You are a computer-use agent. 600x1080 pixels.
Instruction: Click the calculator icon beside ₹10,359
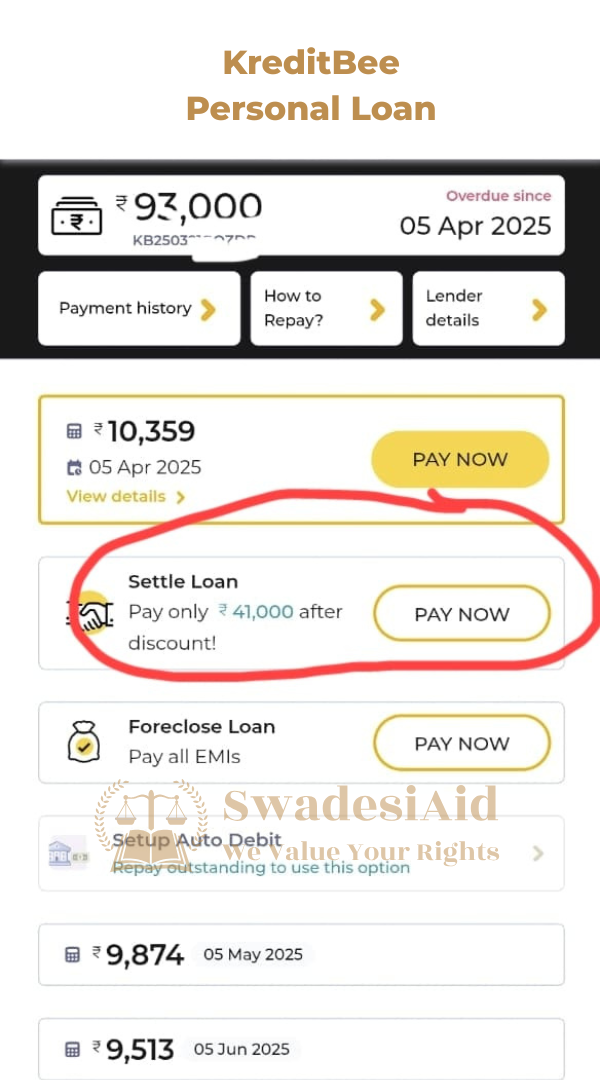pyautogui.click(x=74, y=431)
